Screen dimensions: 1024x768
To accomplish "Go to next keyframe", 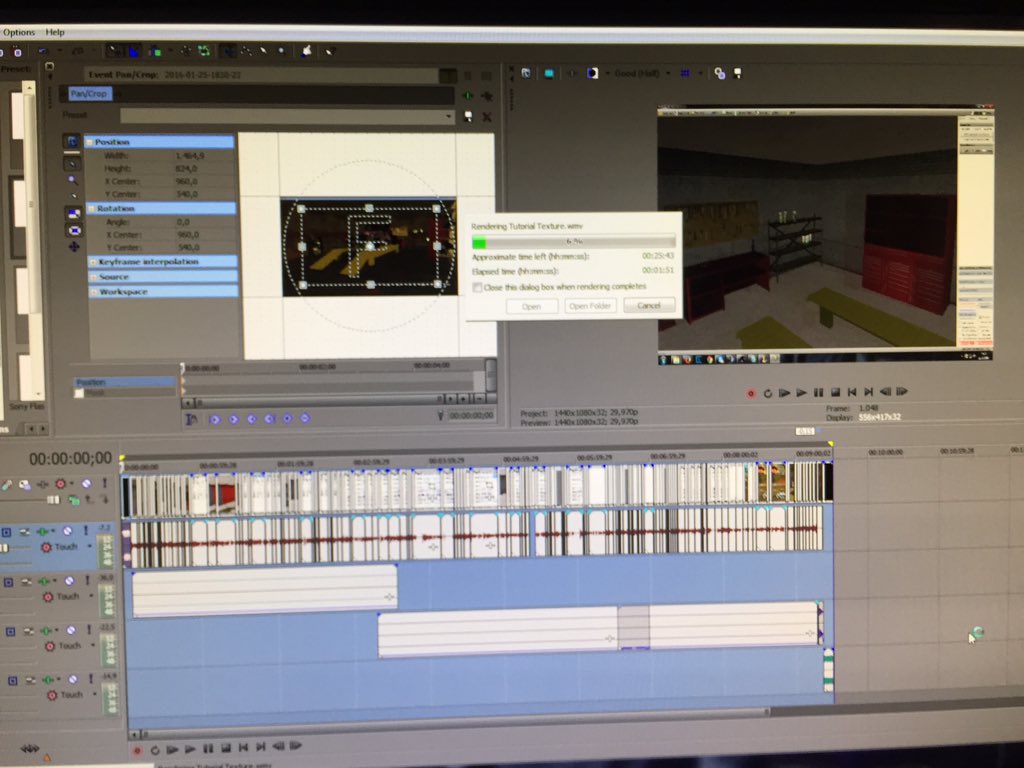I will pyautogui.click(x=251, y=419).
